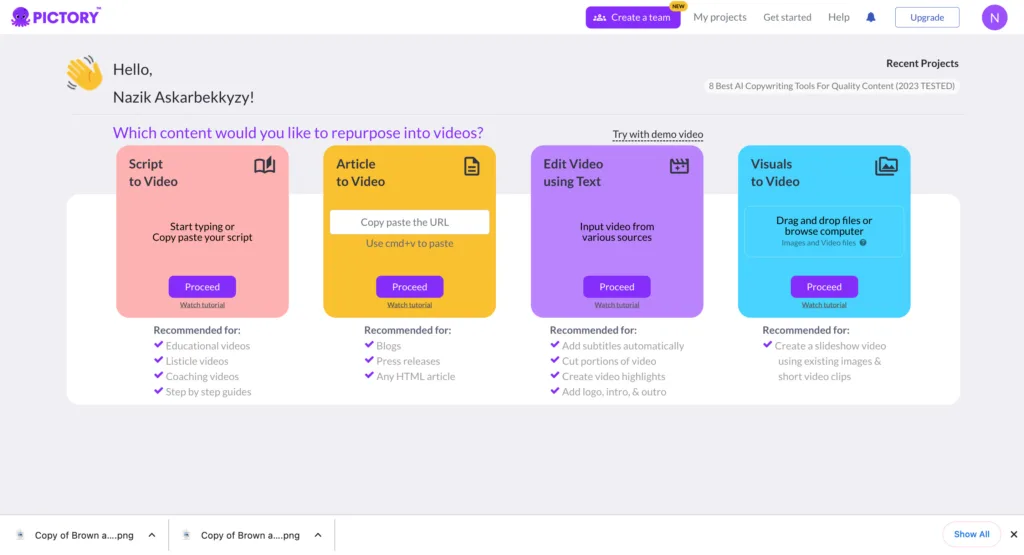This screenshot has height=555, width=1024.
Task: Open My projects
Action: point(720,18)
